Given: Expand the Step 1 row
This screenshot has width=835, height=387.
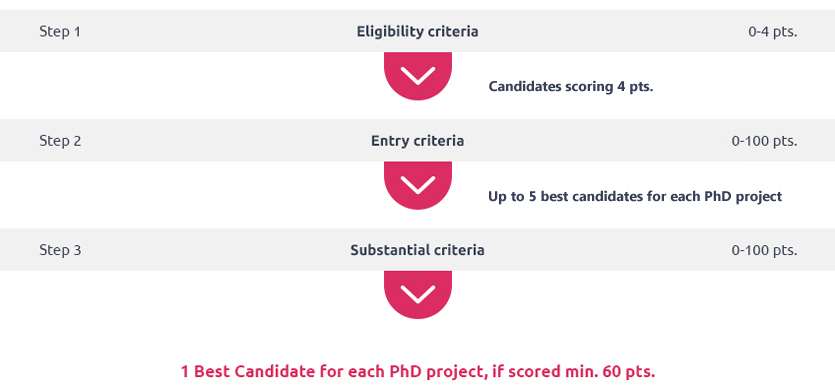Looking at the screenshot, I should click(x=418, y=31).
